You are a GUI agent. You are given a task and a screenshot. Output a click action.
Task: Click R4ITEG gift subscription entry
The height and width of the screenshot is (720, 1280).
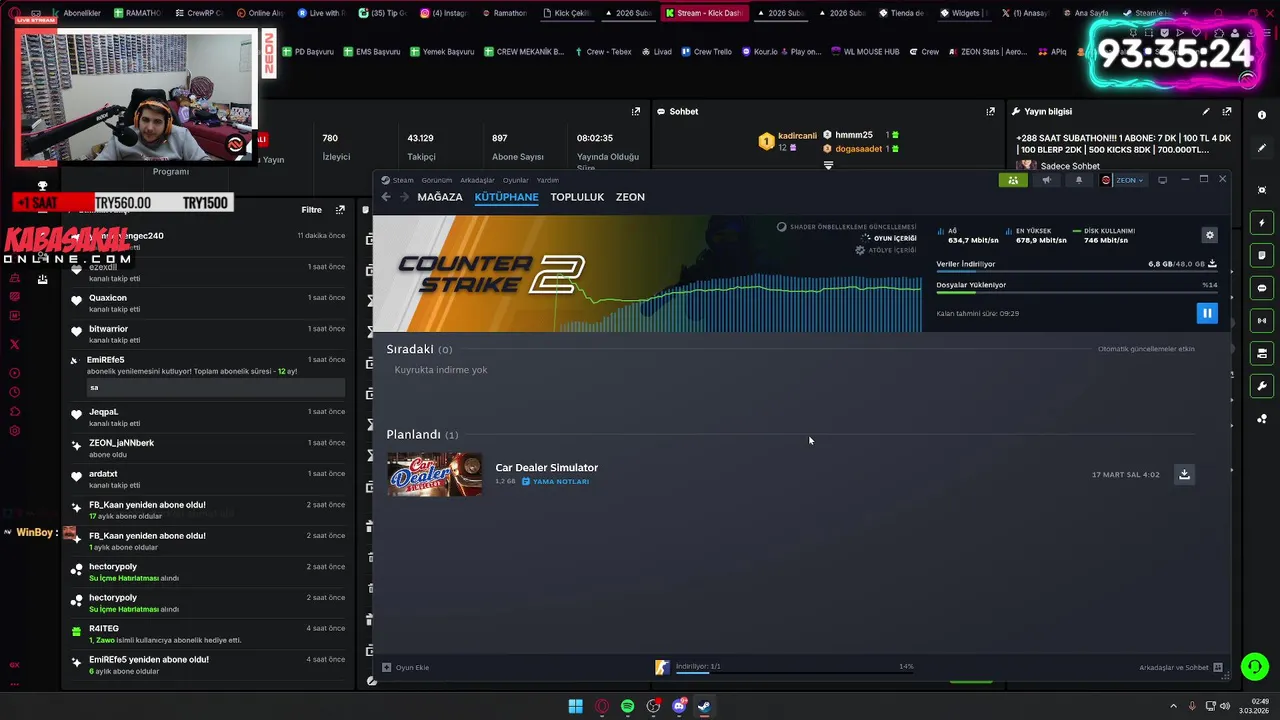[208, 634]
